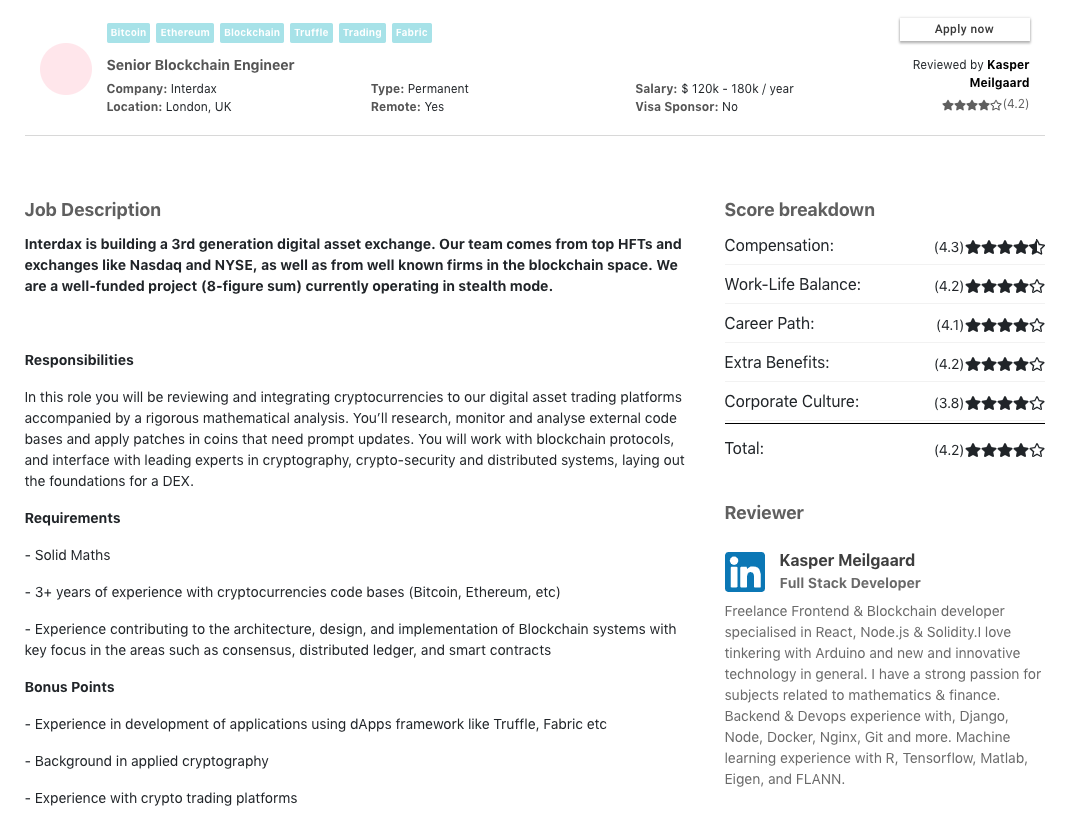Screen dimensions: 1082x818
Task: Select the Blockchain tag
Action: point(251,32)
